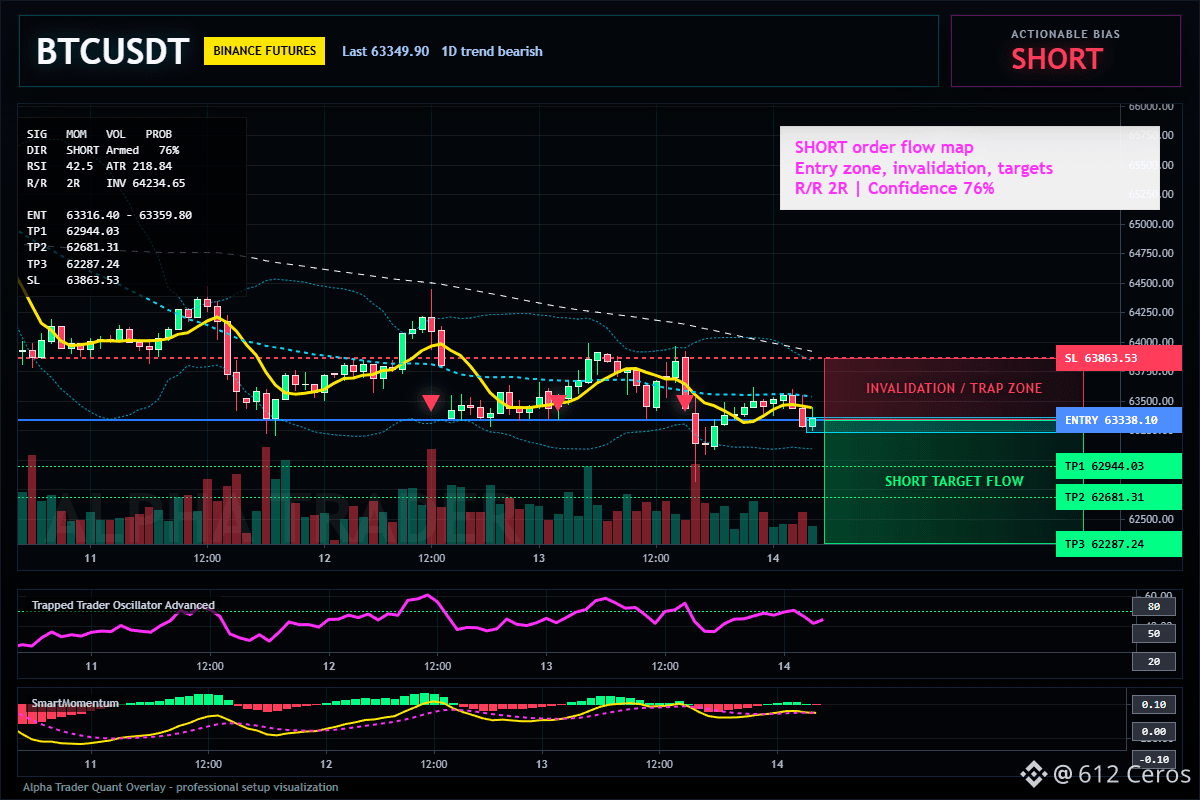The height and width of the screenshot is (800, 1200).
Task: Select 'Entry zone, invalidation, targets' annotation line
Action: tap(923, 167)
